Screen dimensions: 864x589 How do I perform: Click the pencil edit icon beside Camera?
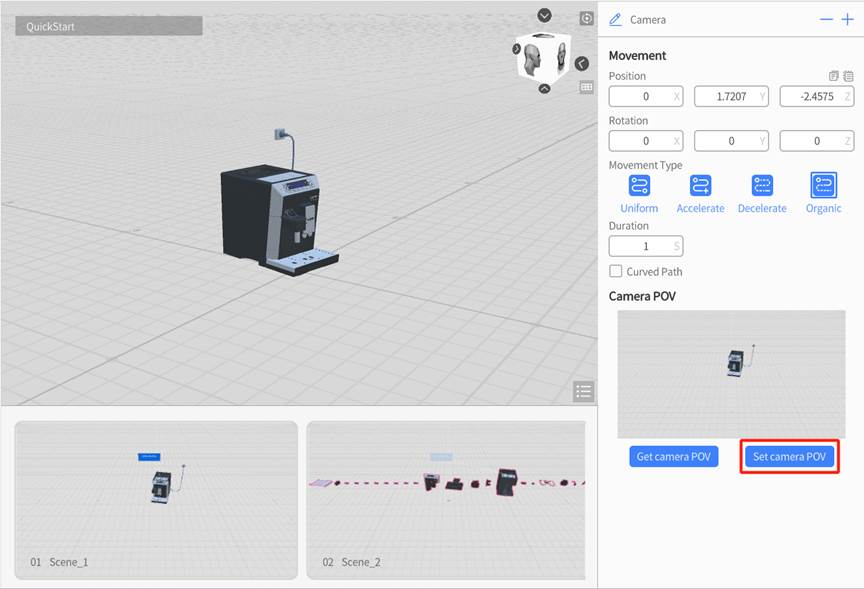coord(615,19)
